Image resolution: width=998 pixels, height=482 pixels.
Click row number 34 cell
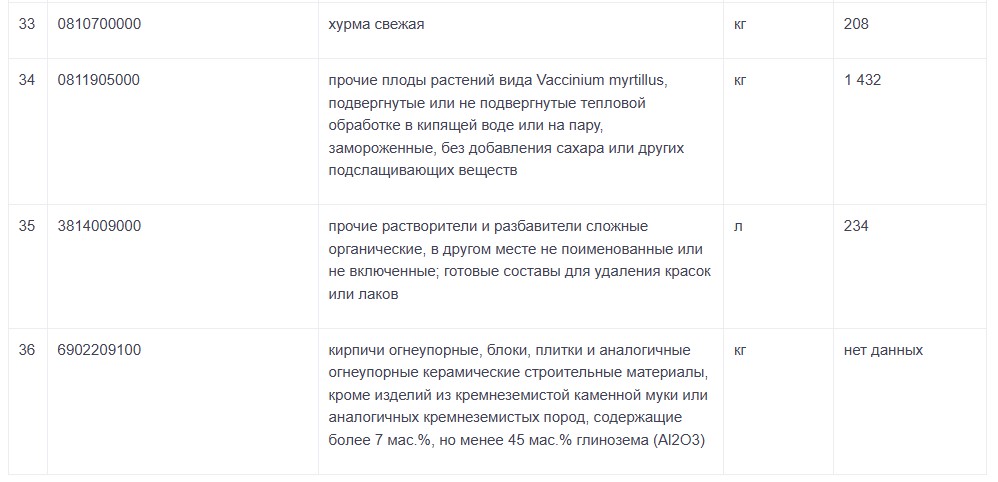(27, 80)
